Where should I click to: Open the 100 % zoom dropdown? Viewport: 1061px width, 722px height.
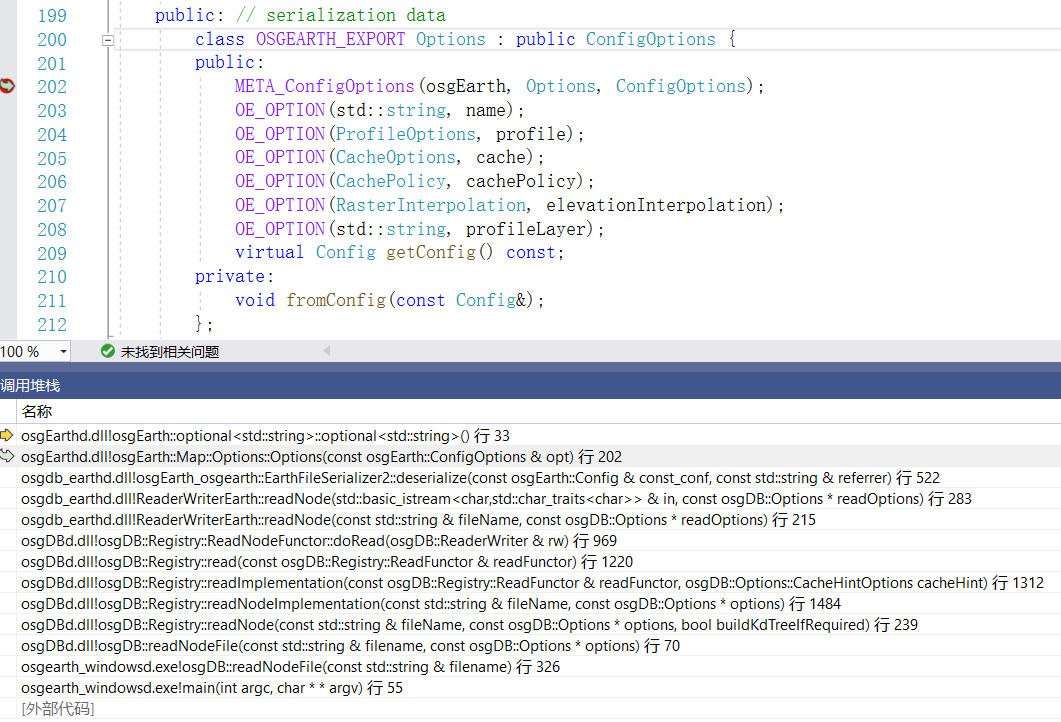click(63, 352)
